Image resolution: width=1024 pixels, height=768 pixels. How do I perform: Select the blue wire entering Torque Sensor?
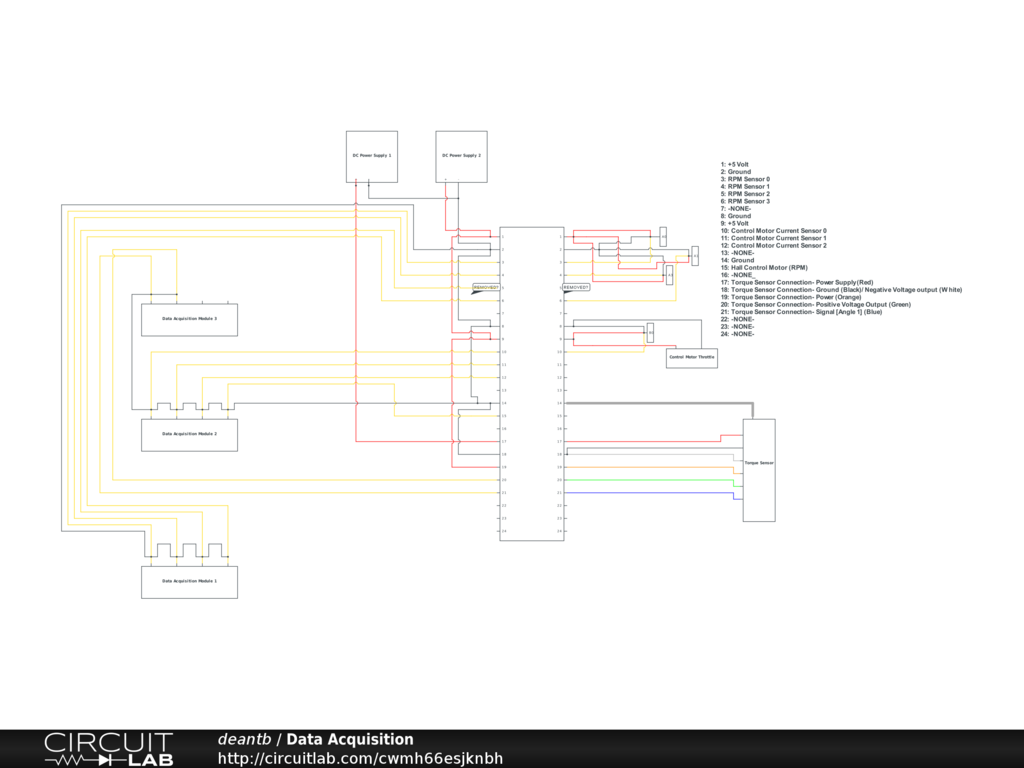(x=650, y=493)
